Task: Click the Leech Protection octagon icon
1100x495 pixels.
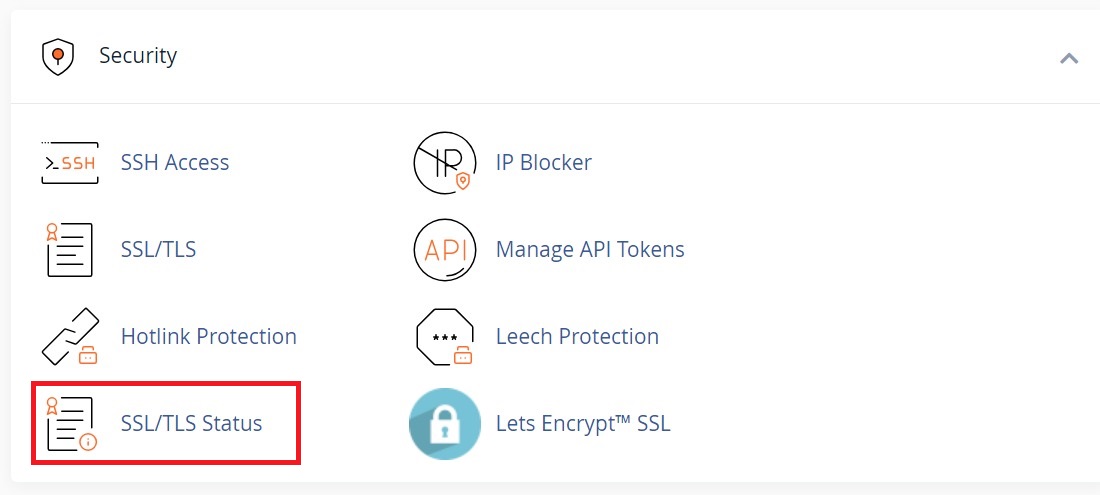Action: [445, 337]
